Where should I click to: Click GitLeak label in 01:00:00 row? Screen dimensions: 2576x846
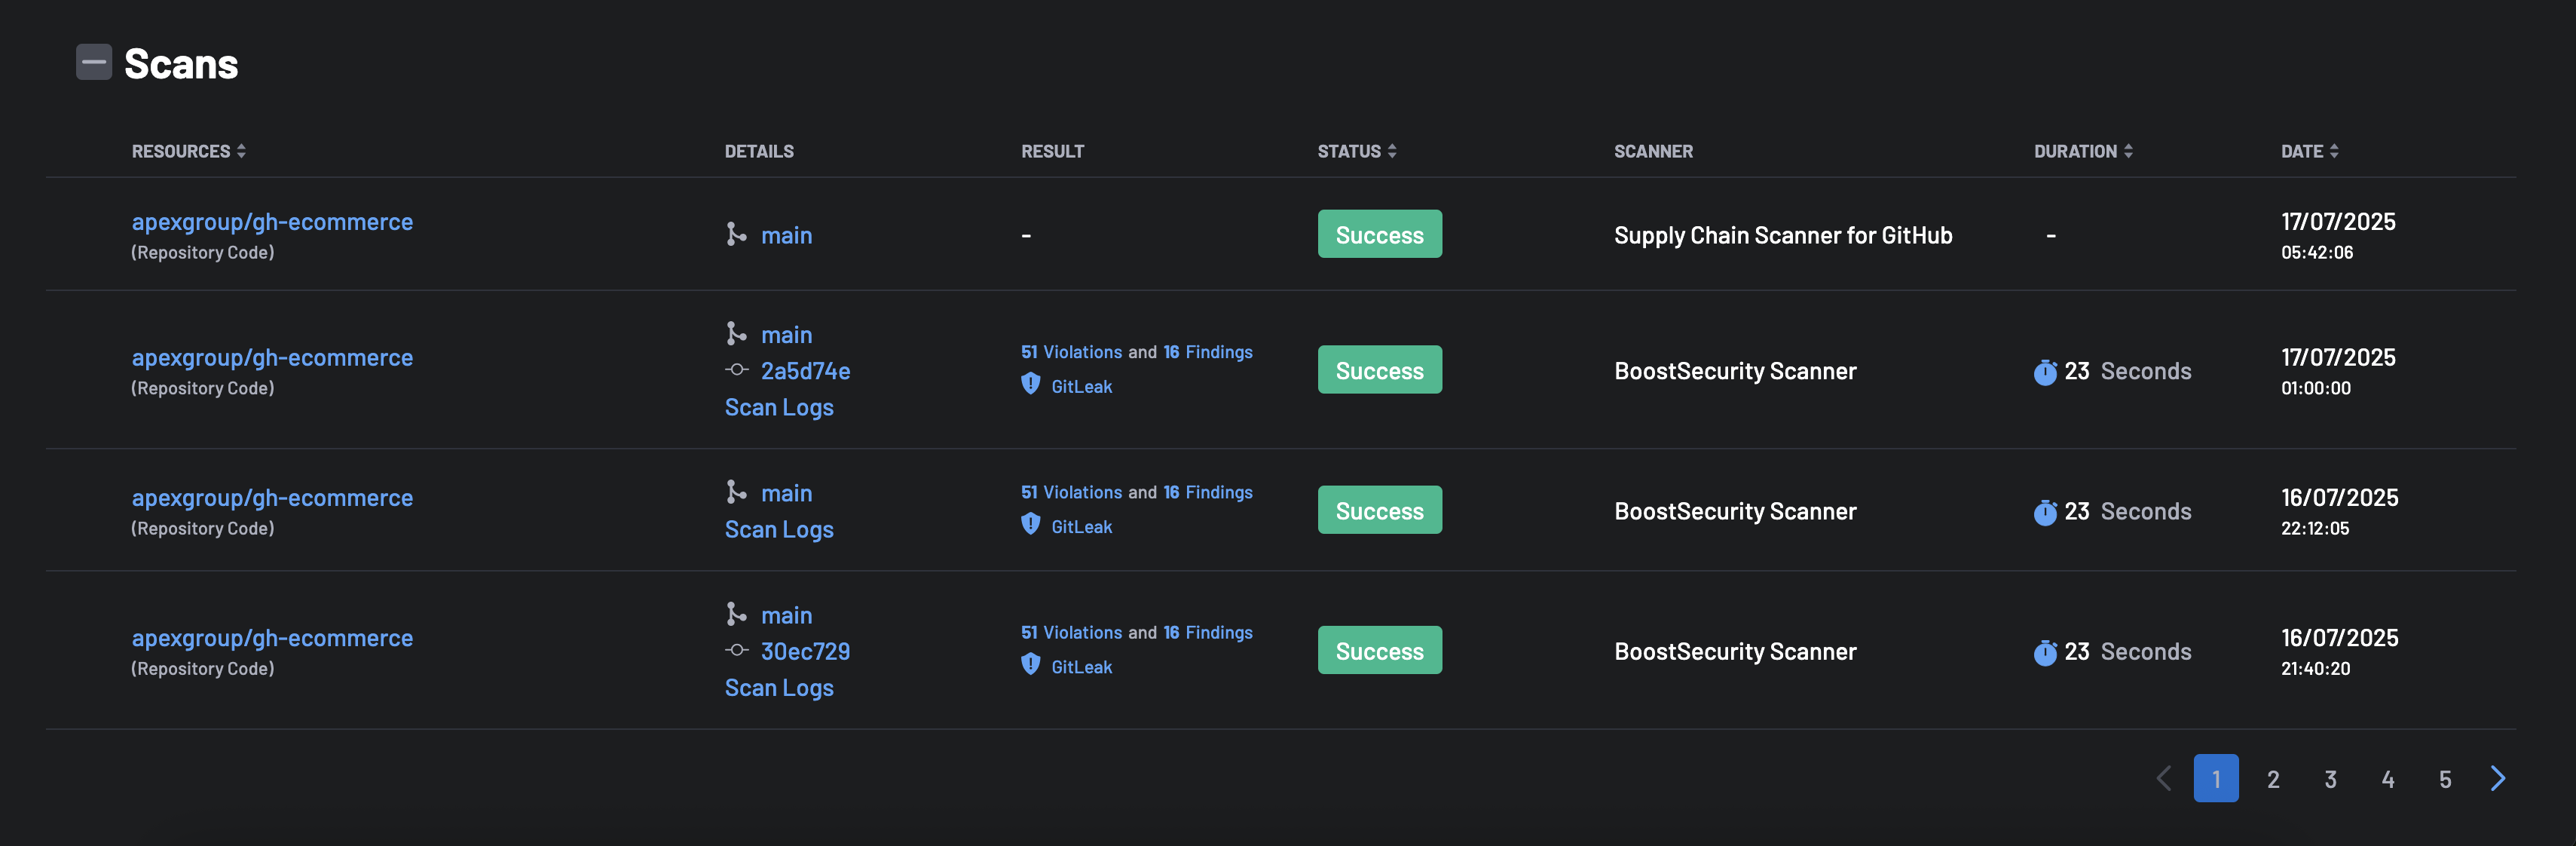coord(1081,386)
